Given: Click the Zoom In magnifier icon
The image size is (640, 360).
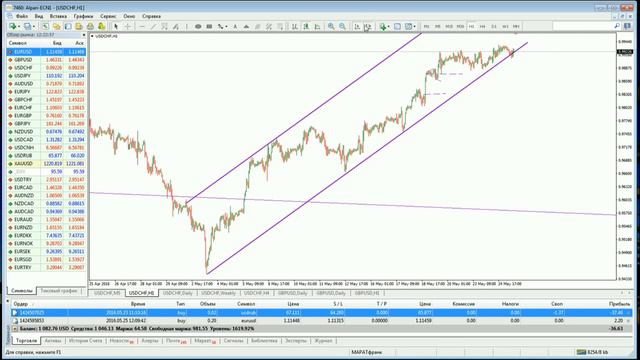Looking at the screenshot, I should coord(331,27).
